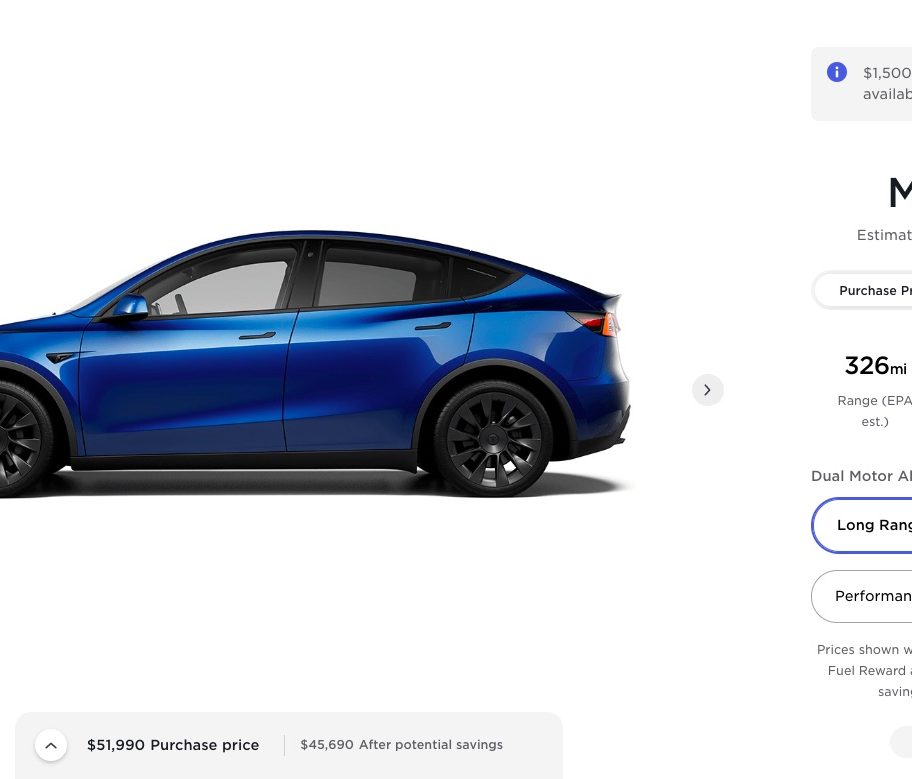Screen dimensions: 912x779
Task: Click the car's red tail light
Action: coord(594,323)
